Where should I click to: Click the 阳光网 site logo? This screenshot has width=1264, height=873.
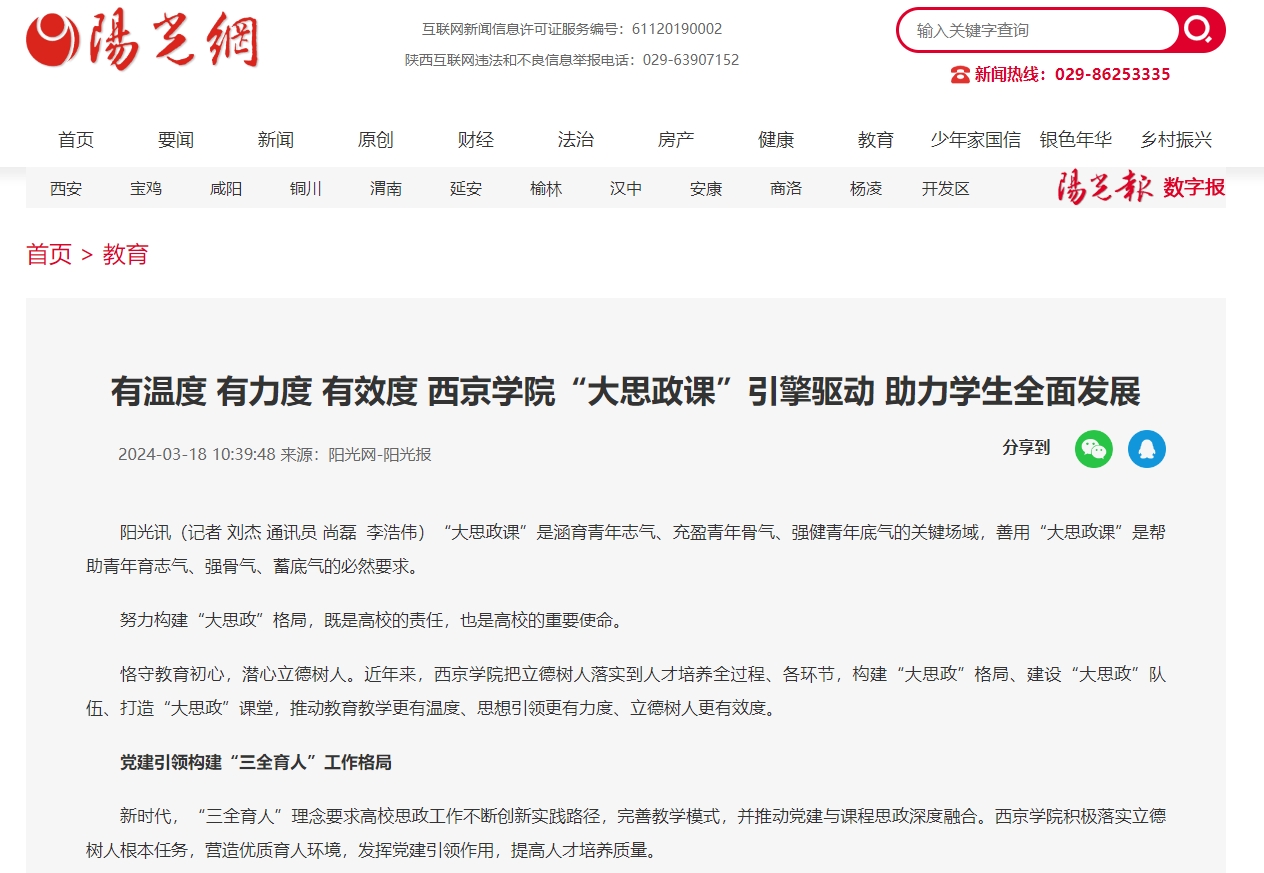tap(143, 42)
